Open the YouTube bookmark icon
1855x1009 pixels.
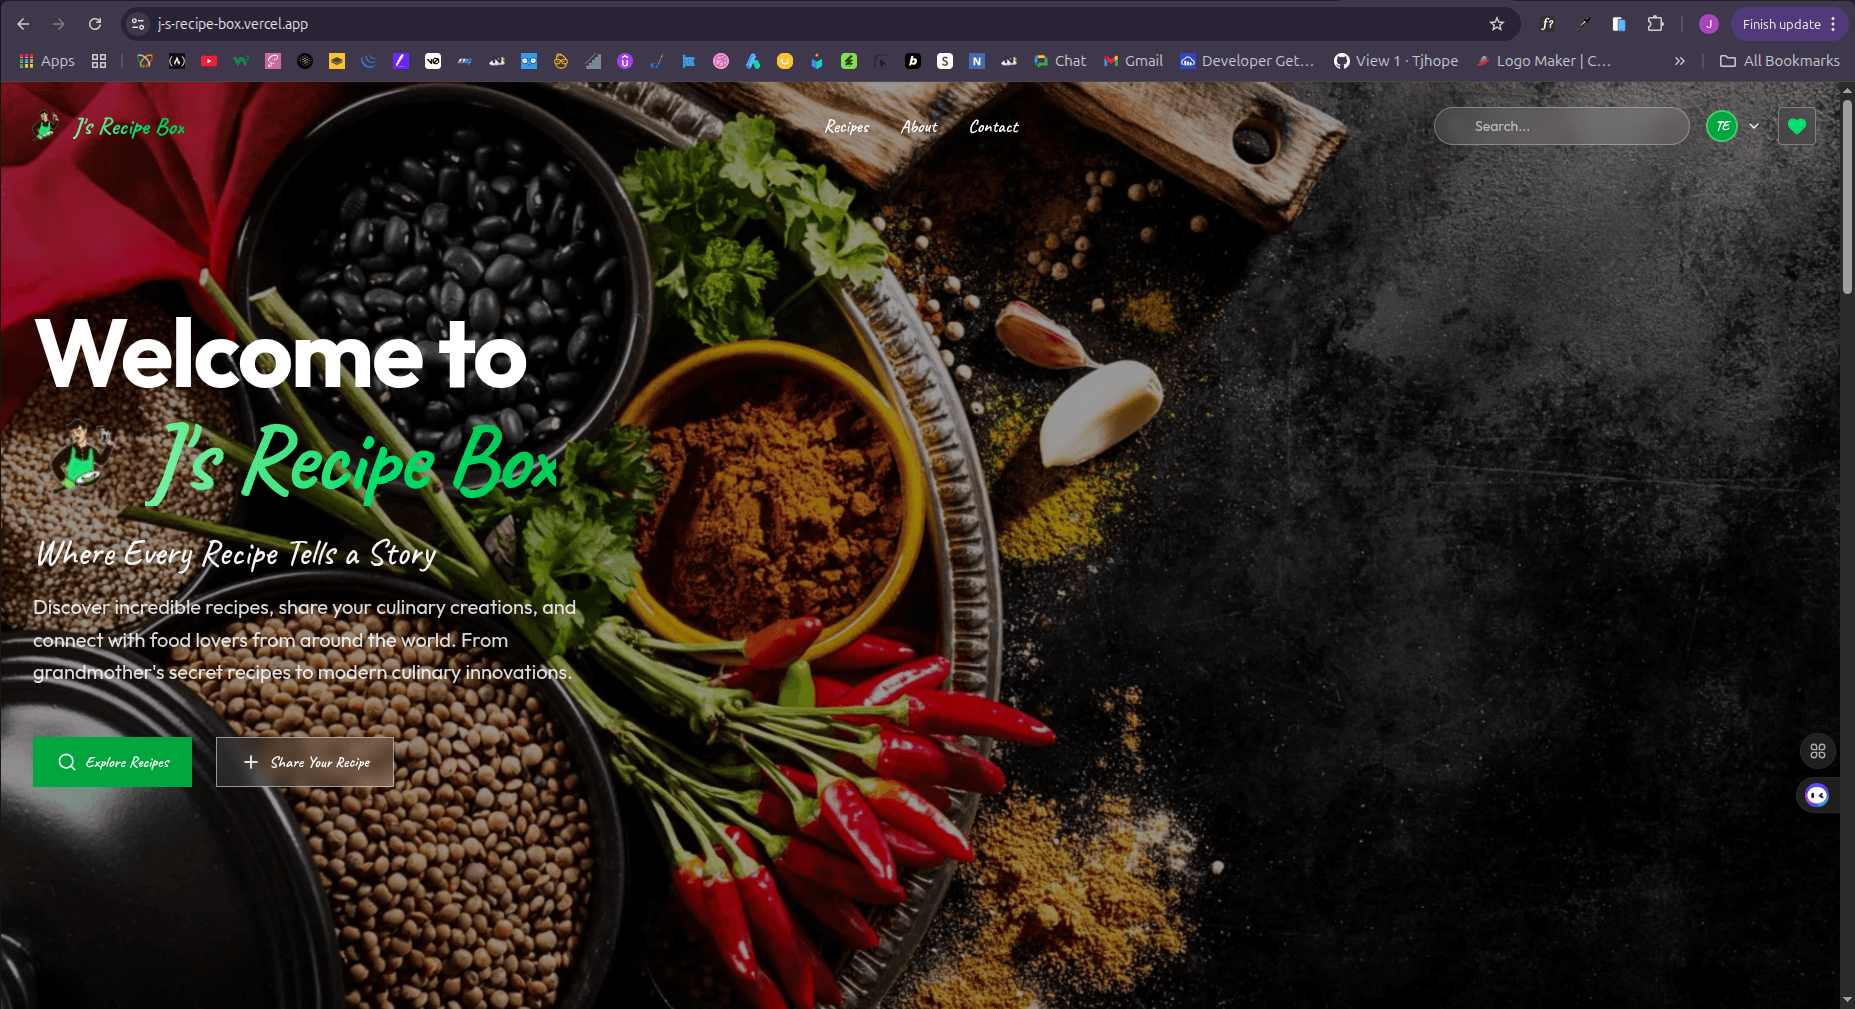209,61
